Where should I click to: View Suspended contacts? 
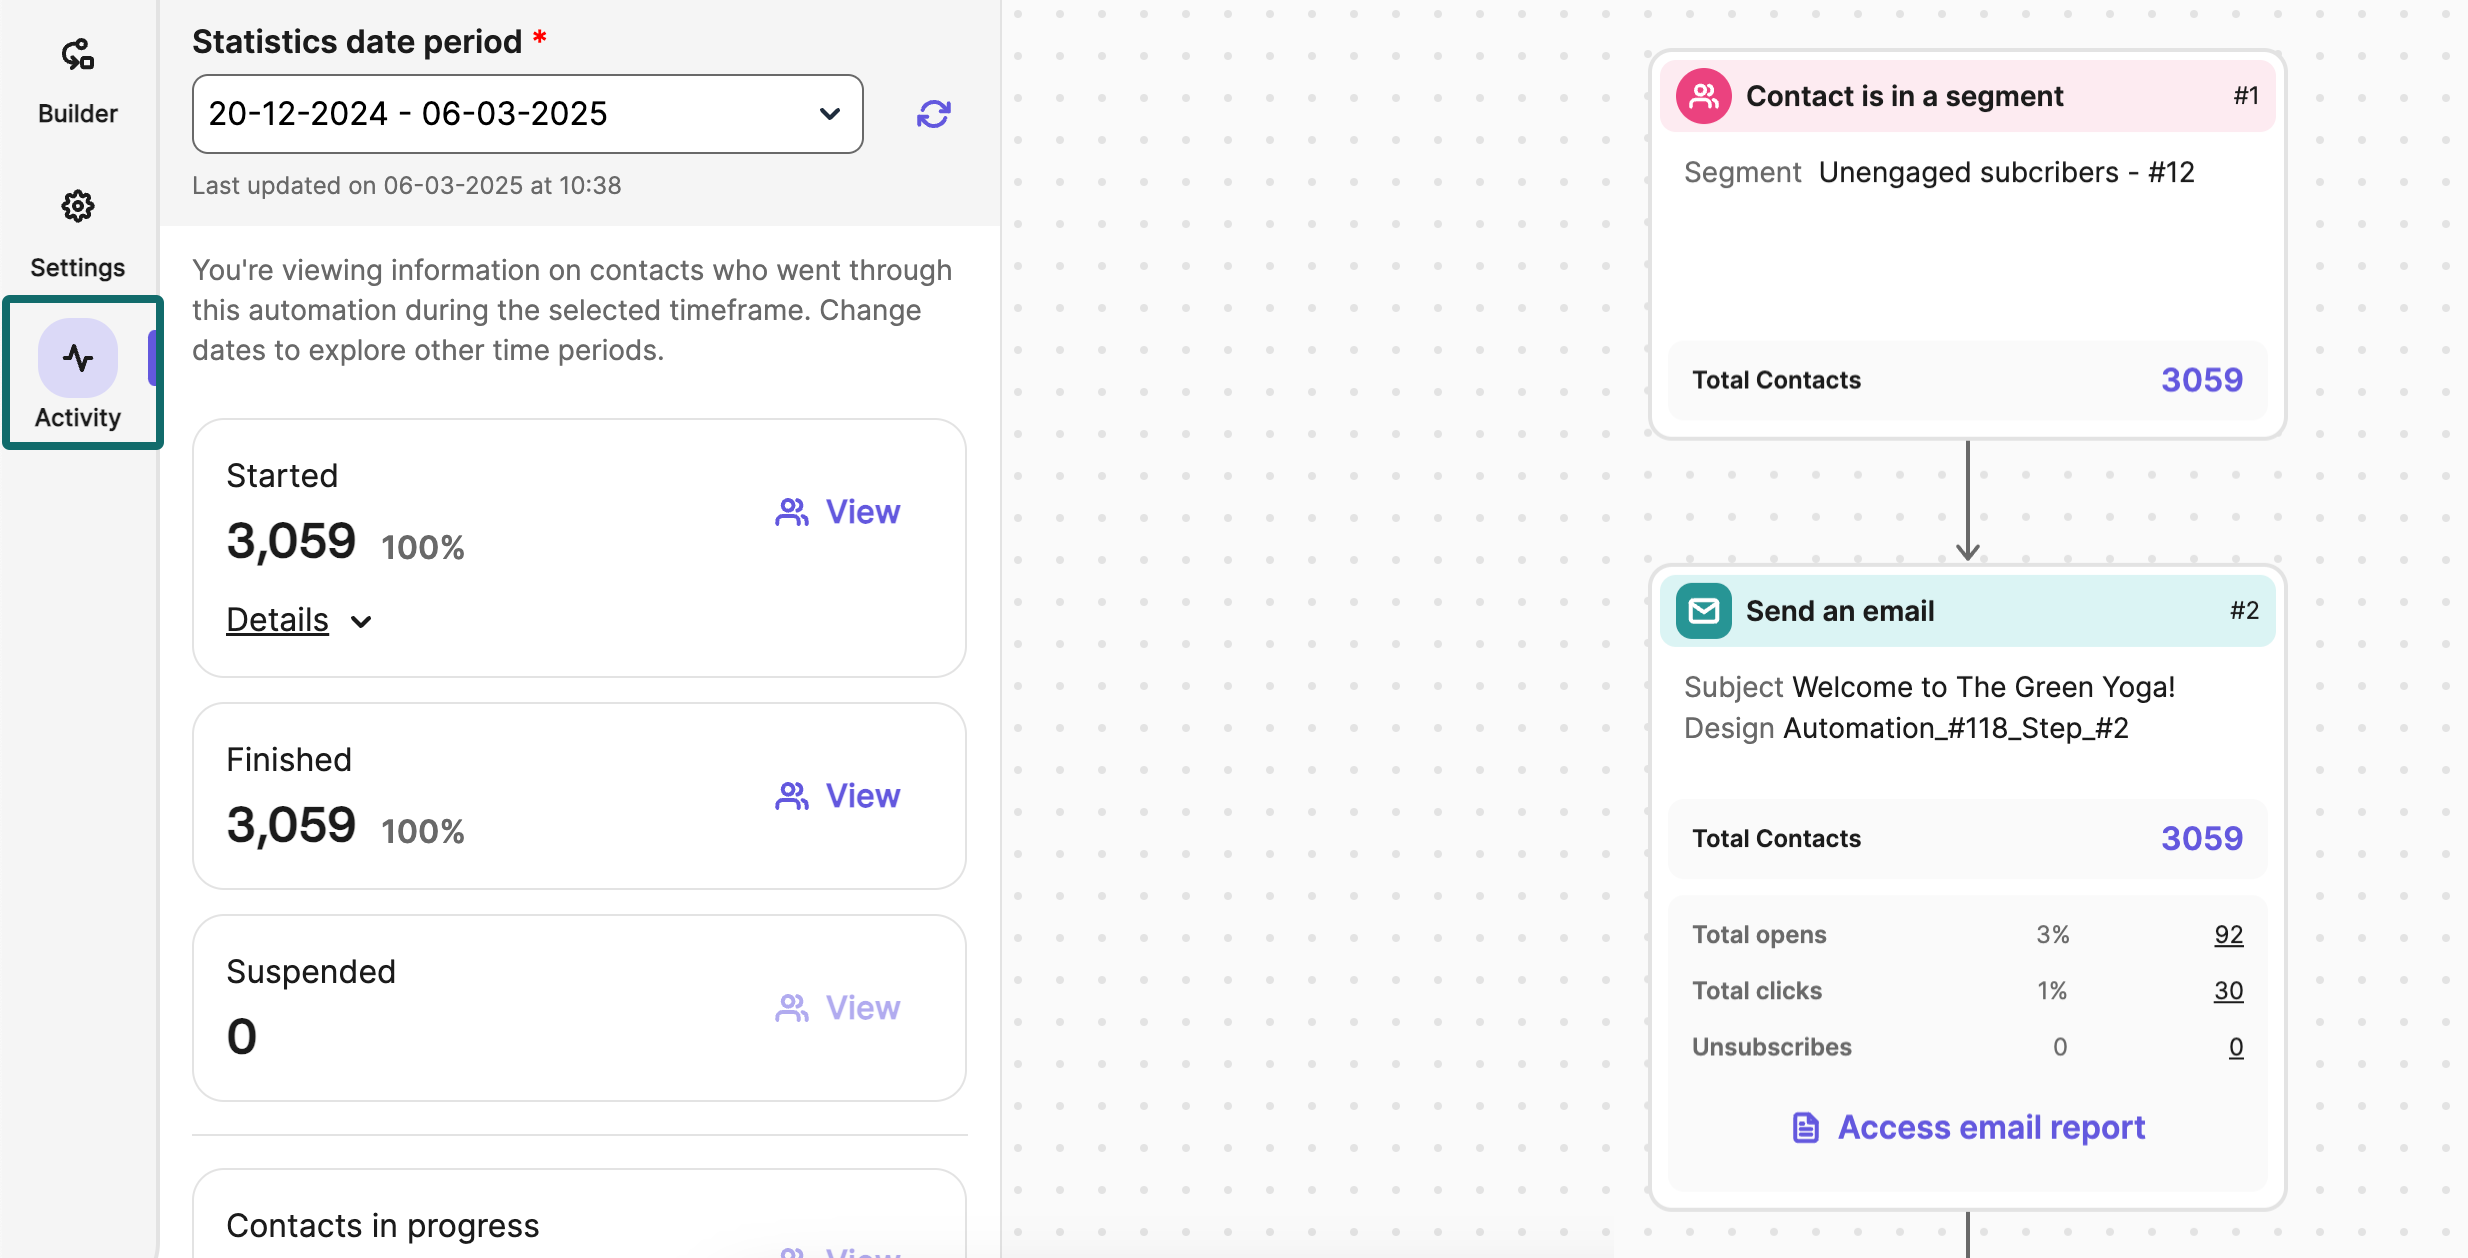[838, 1008]
